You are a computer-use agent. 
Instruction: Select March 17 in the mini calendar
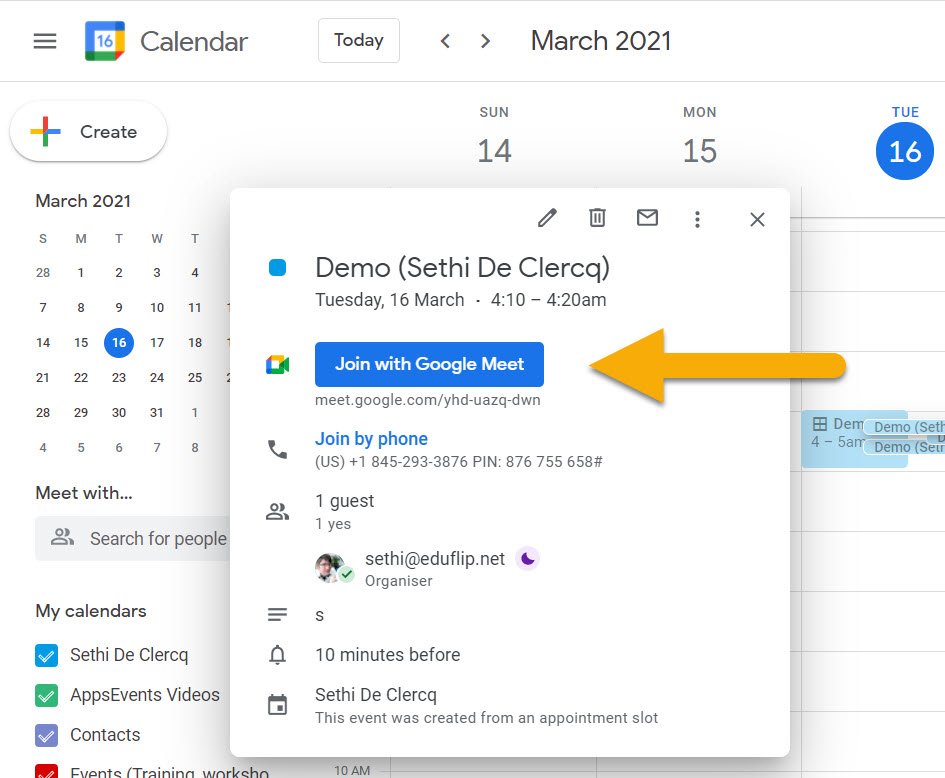(157, 343)
